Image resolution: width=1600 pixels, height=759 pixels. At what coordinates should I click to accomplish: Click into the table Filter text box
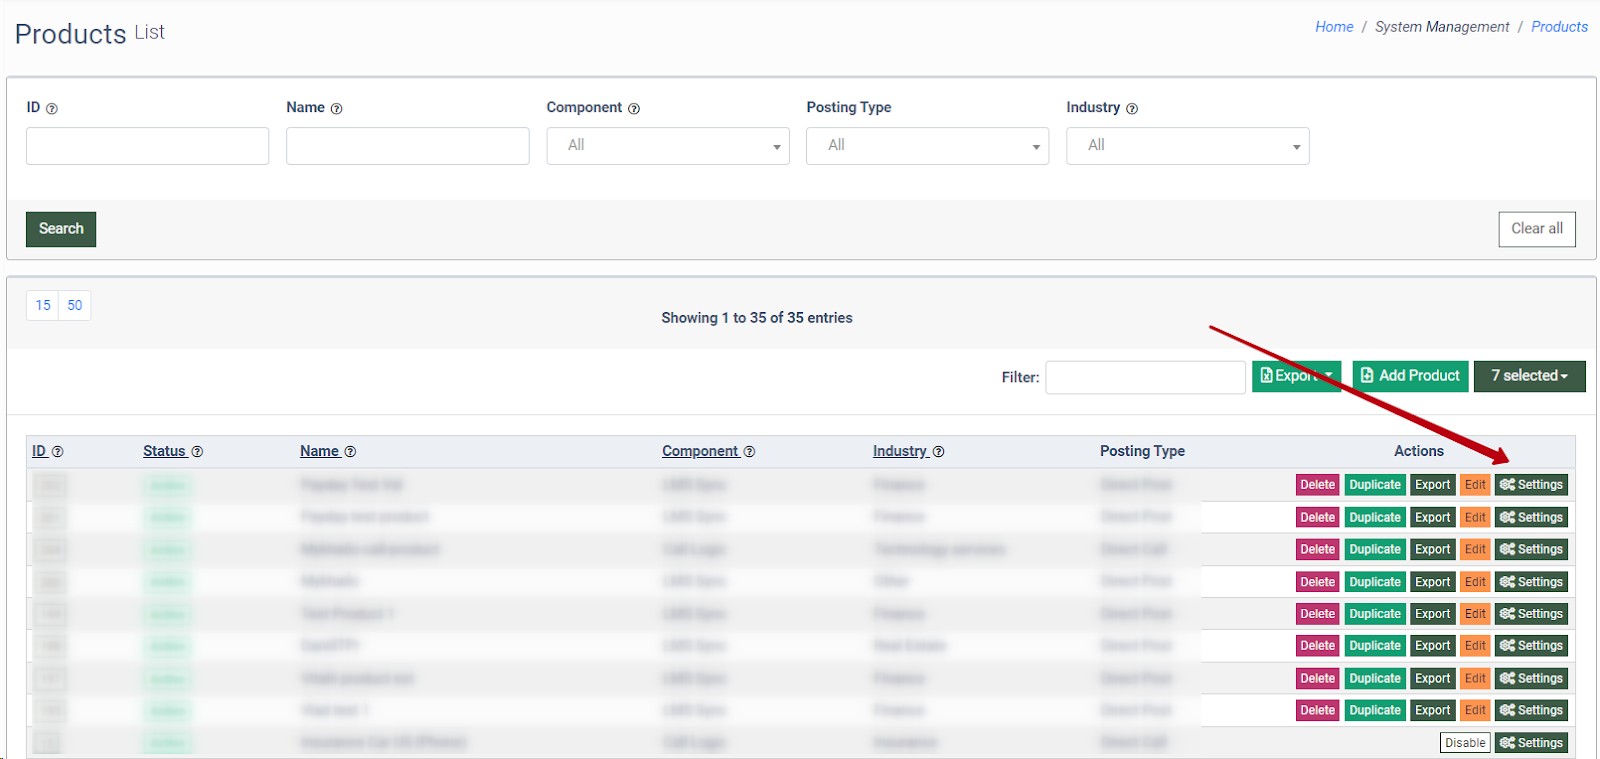1144,377
